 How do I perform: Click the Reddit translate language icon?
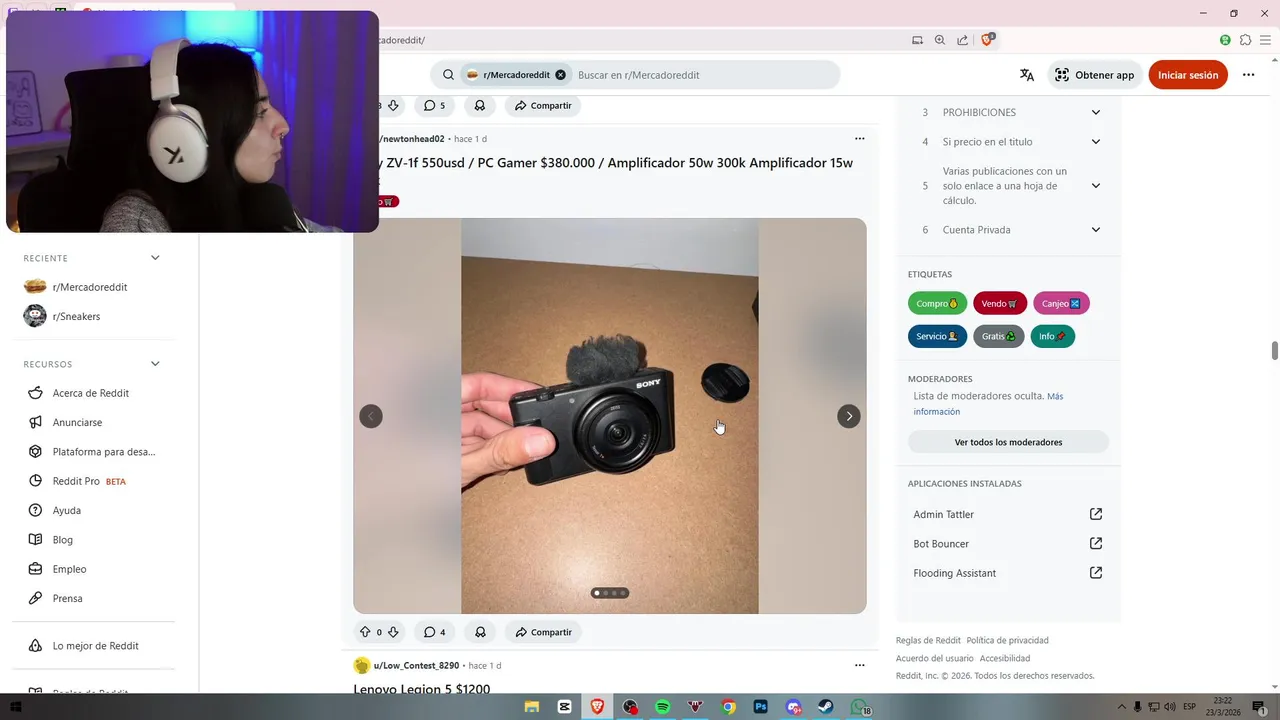(x=1027, y=75)
